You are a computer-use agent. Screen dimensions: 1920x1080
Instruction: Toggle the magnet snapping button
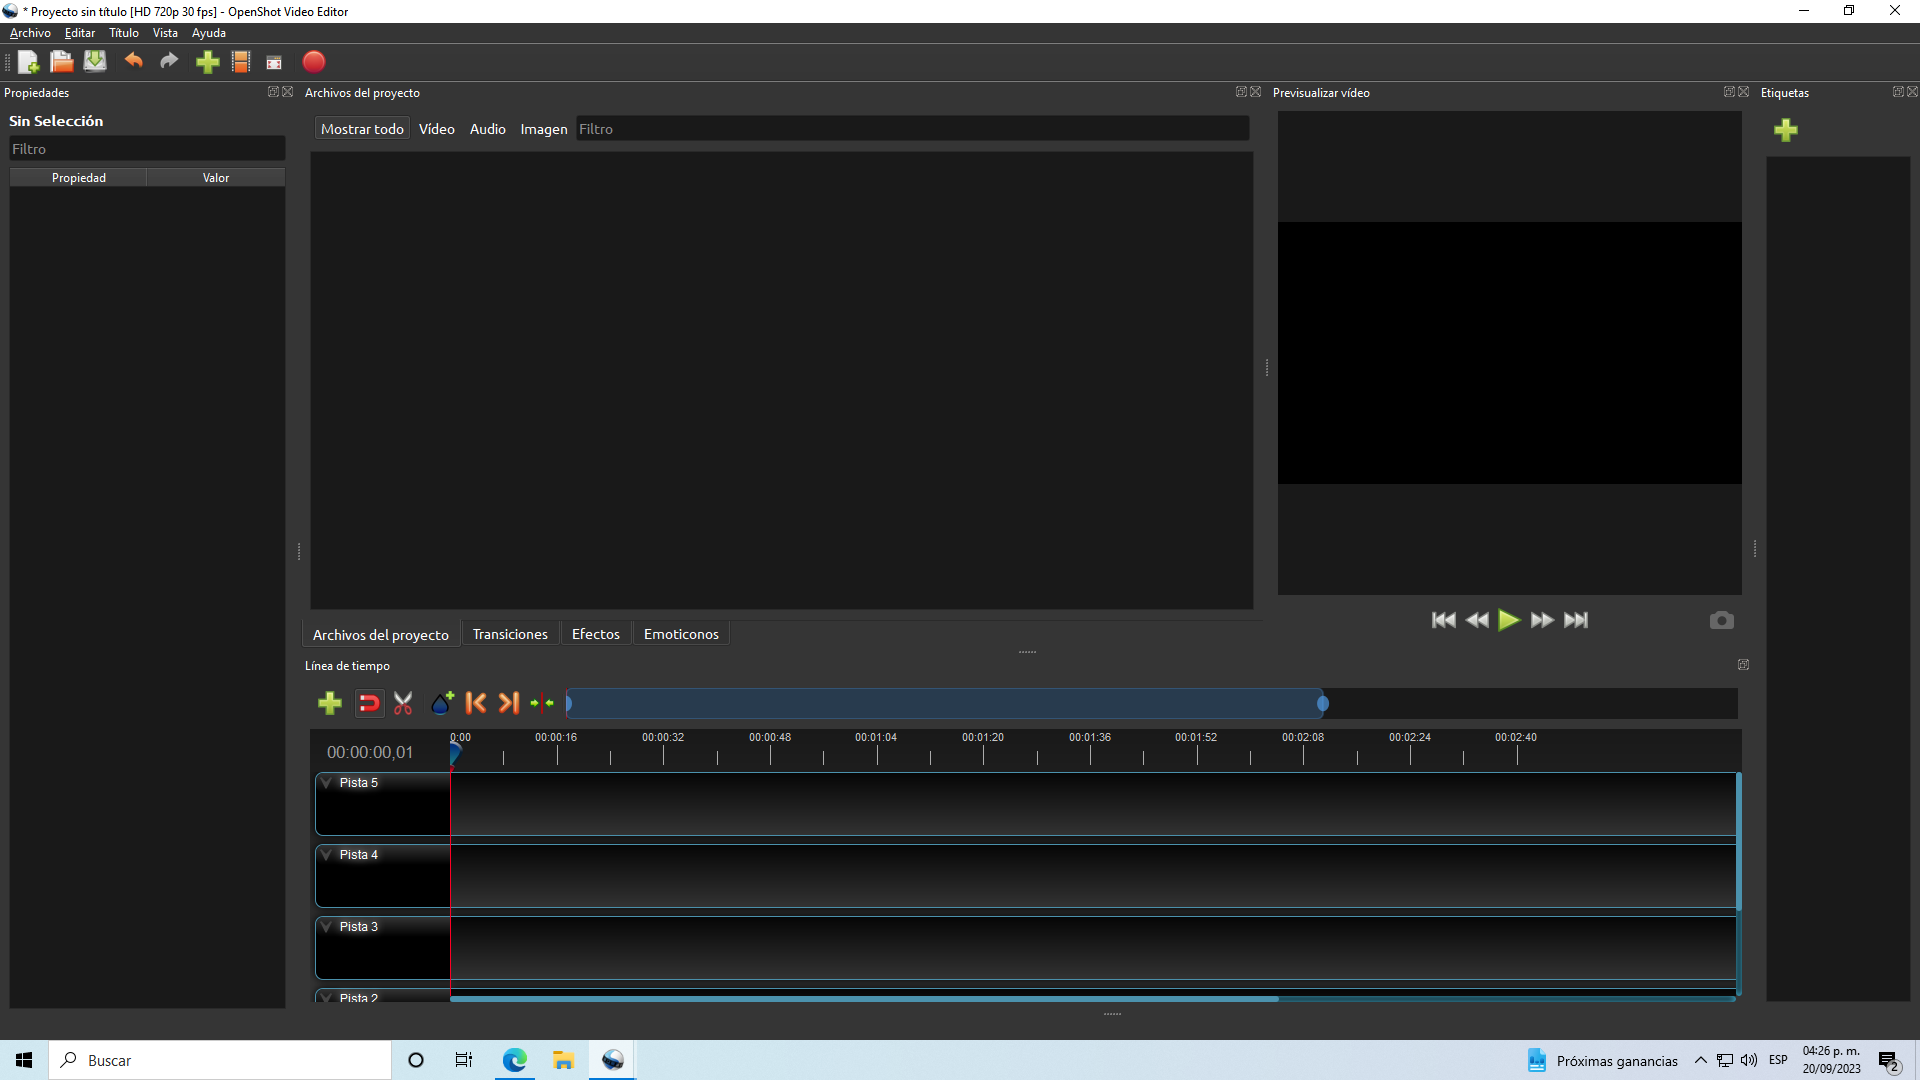coord(368,704)
